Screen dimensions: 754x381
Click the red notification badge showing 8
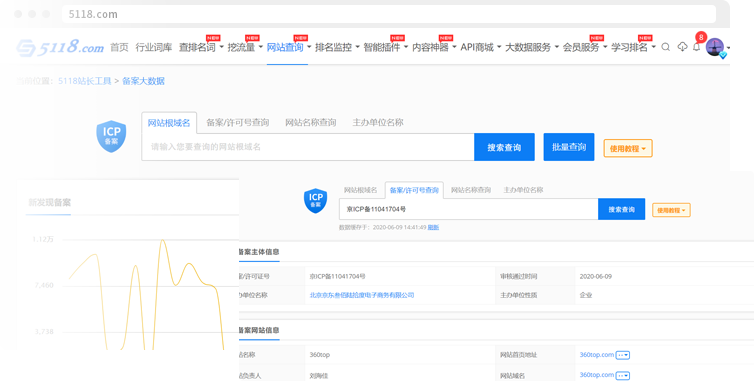pos(701,37)
